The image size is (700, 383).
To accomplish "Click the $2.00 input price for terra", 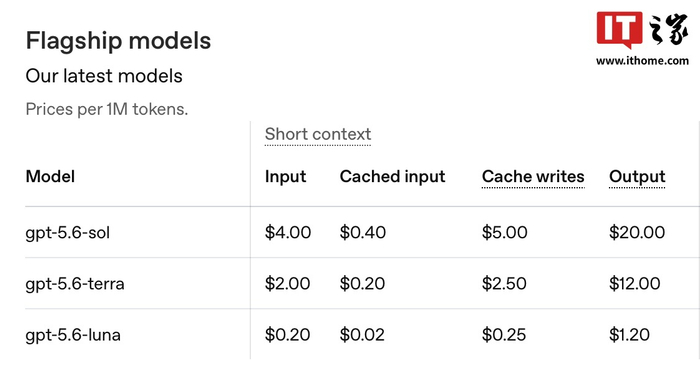I will click(287, 283).
